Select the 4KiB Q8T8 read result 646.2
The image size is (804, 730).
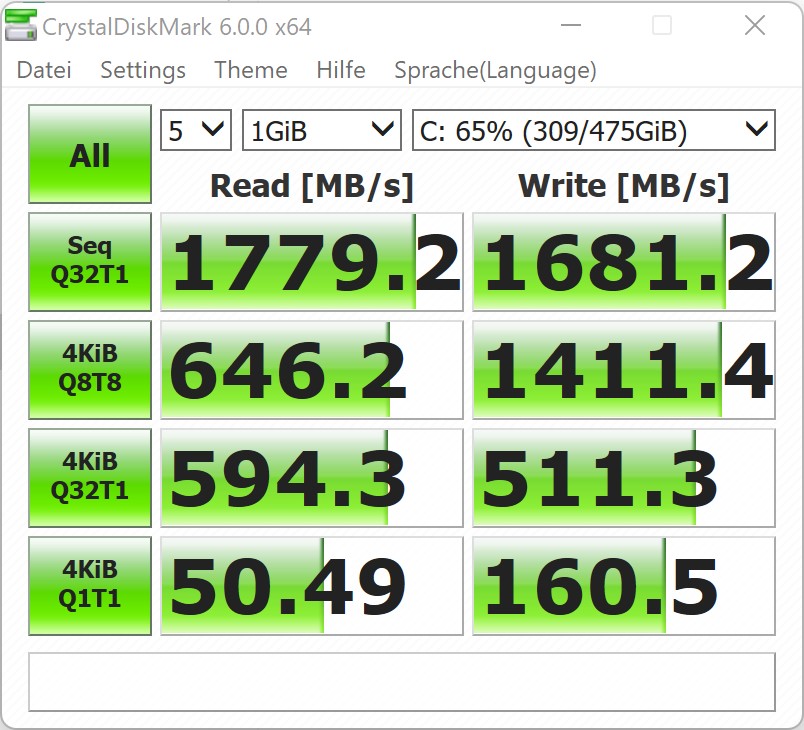coord(312,370)
